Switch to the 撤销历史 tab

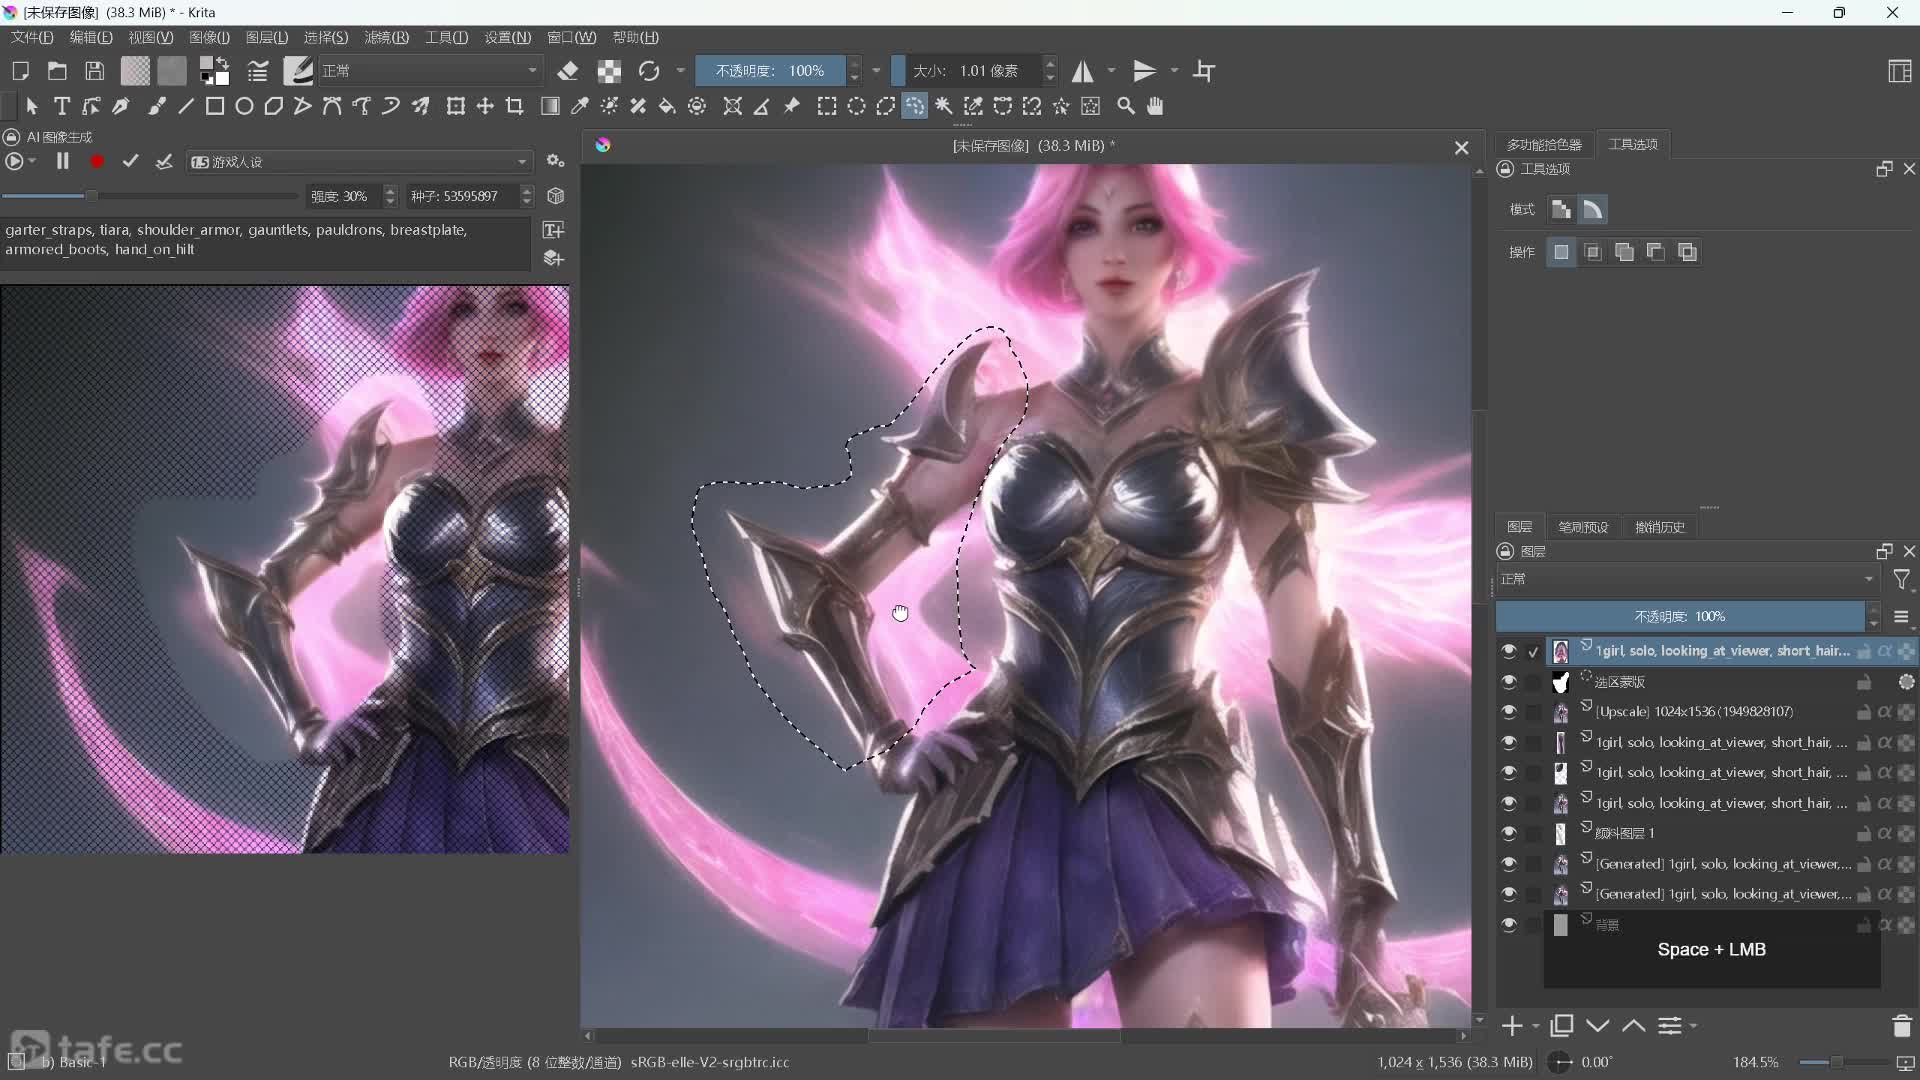(1660, 527)
